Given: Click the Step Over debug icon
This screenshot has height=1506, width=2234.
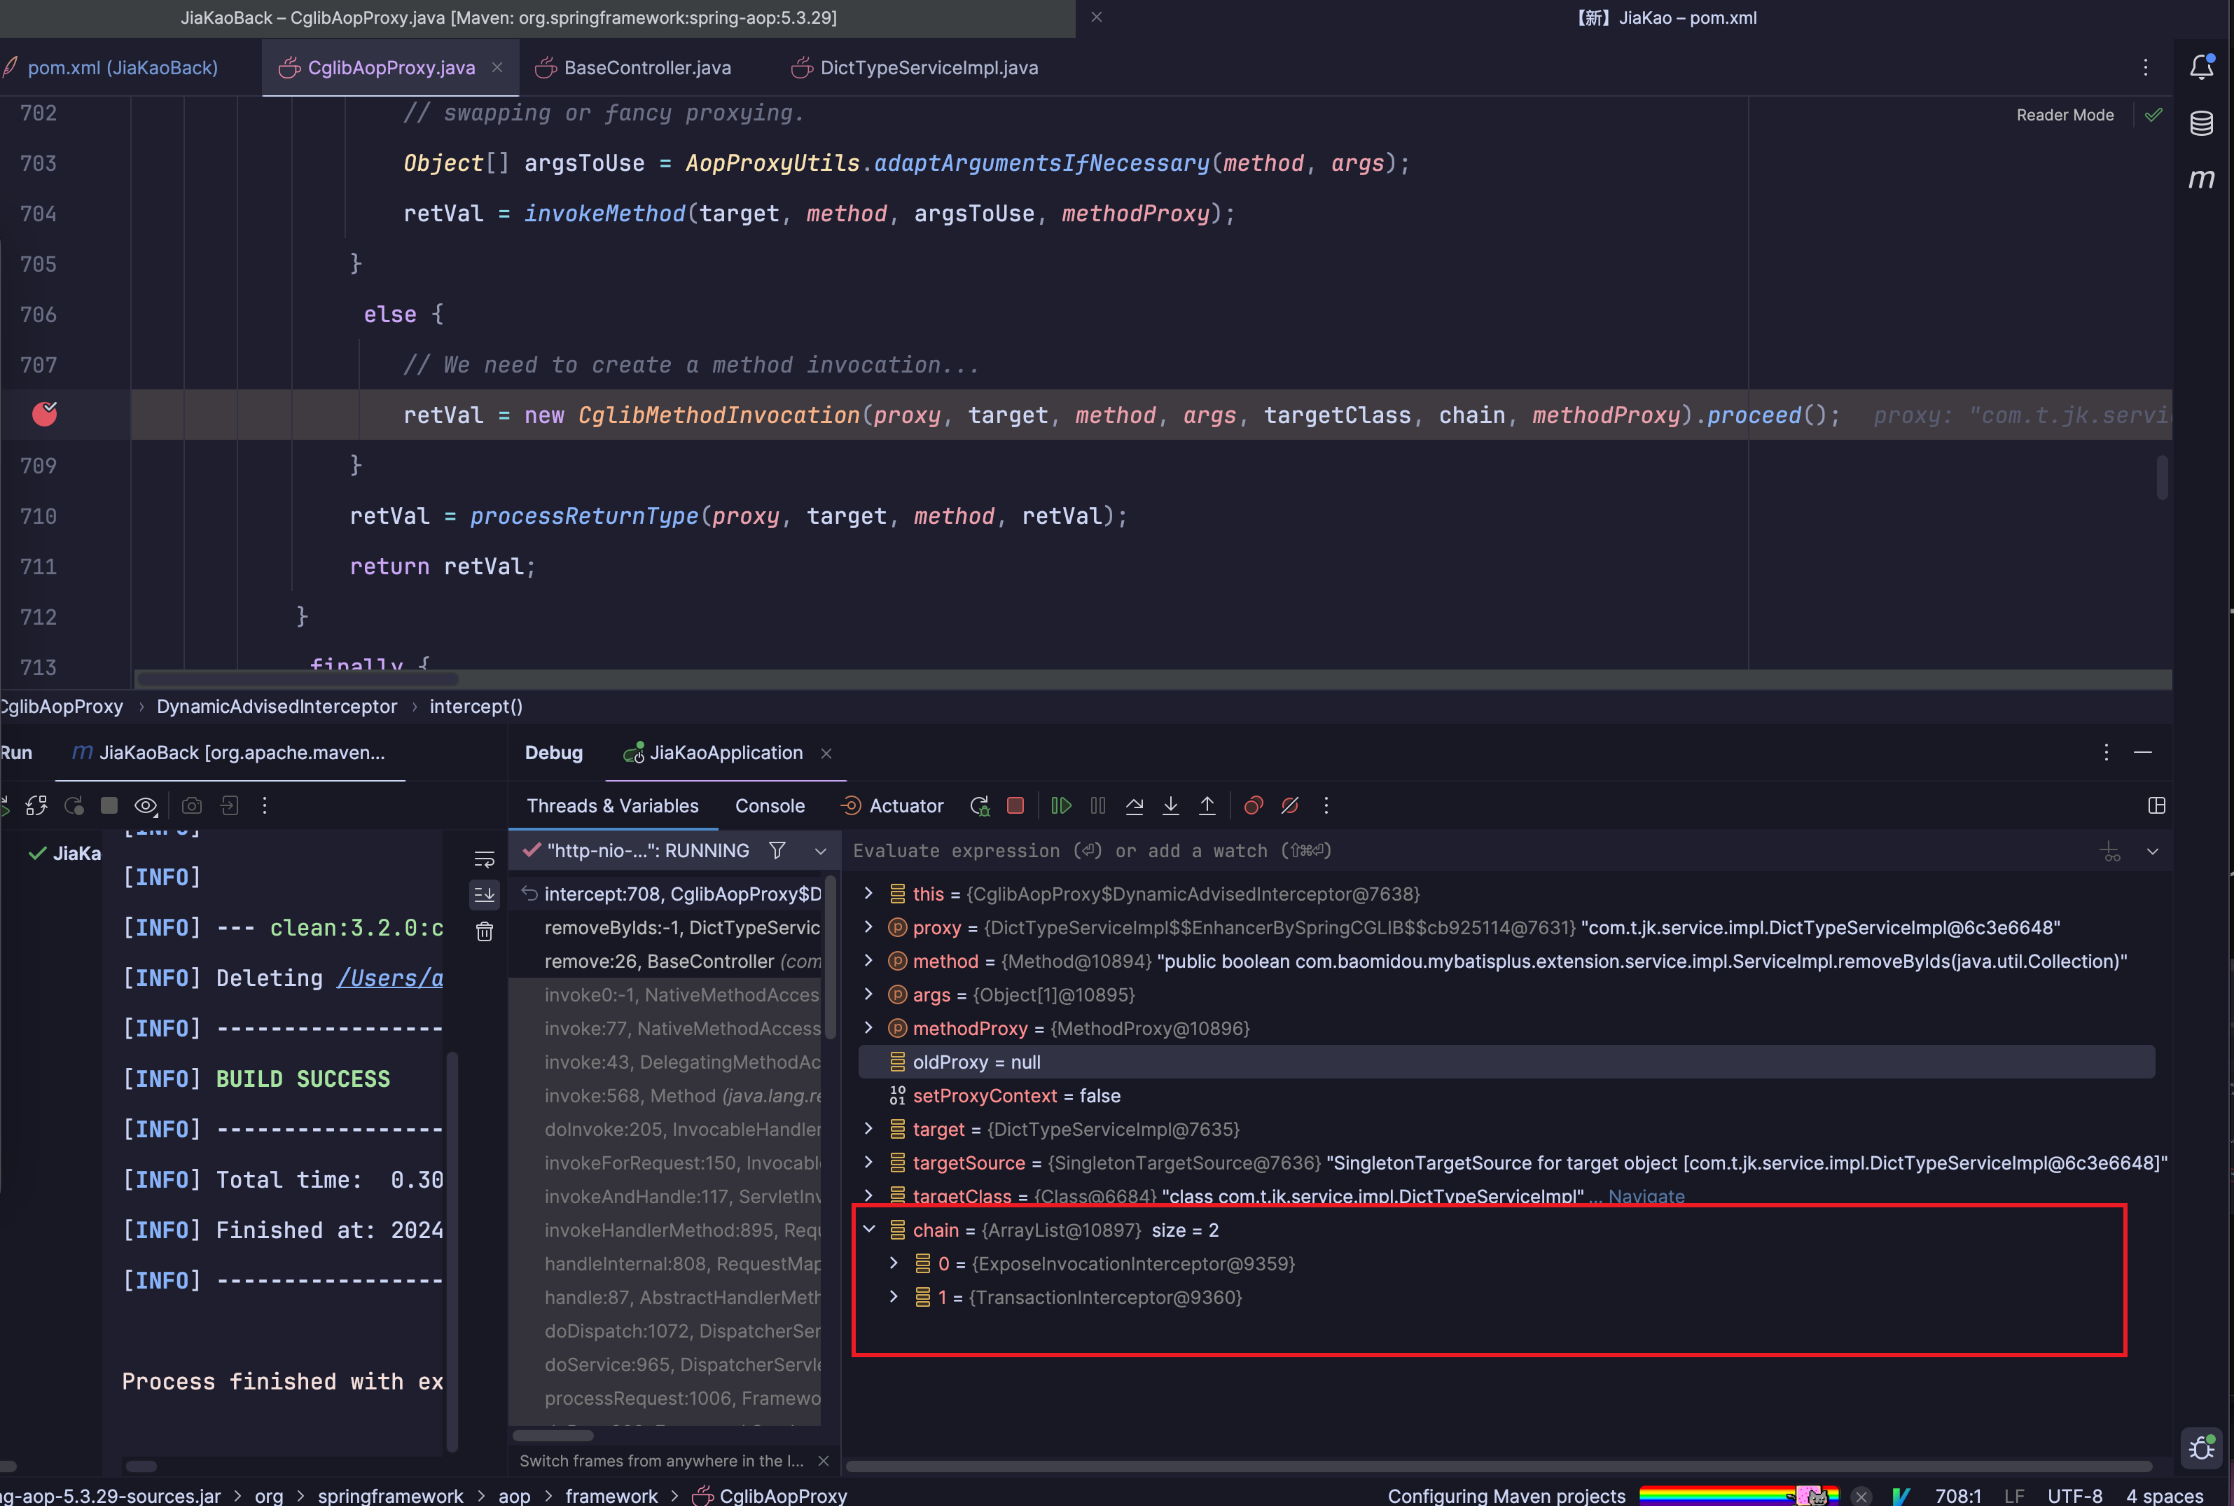Looking at the screenshot, I should pyautogui.click(x=1134, y=806).
